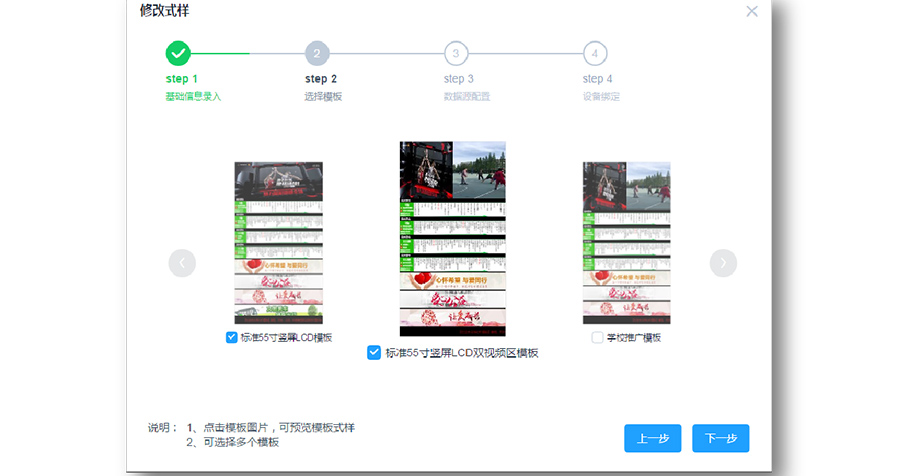The width and height of the screenshot is (910, 476).
Task: Click the step 2 circle icon
Action: point(317,53)
